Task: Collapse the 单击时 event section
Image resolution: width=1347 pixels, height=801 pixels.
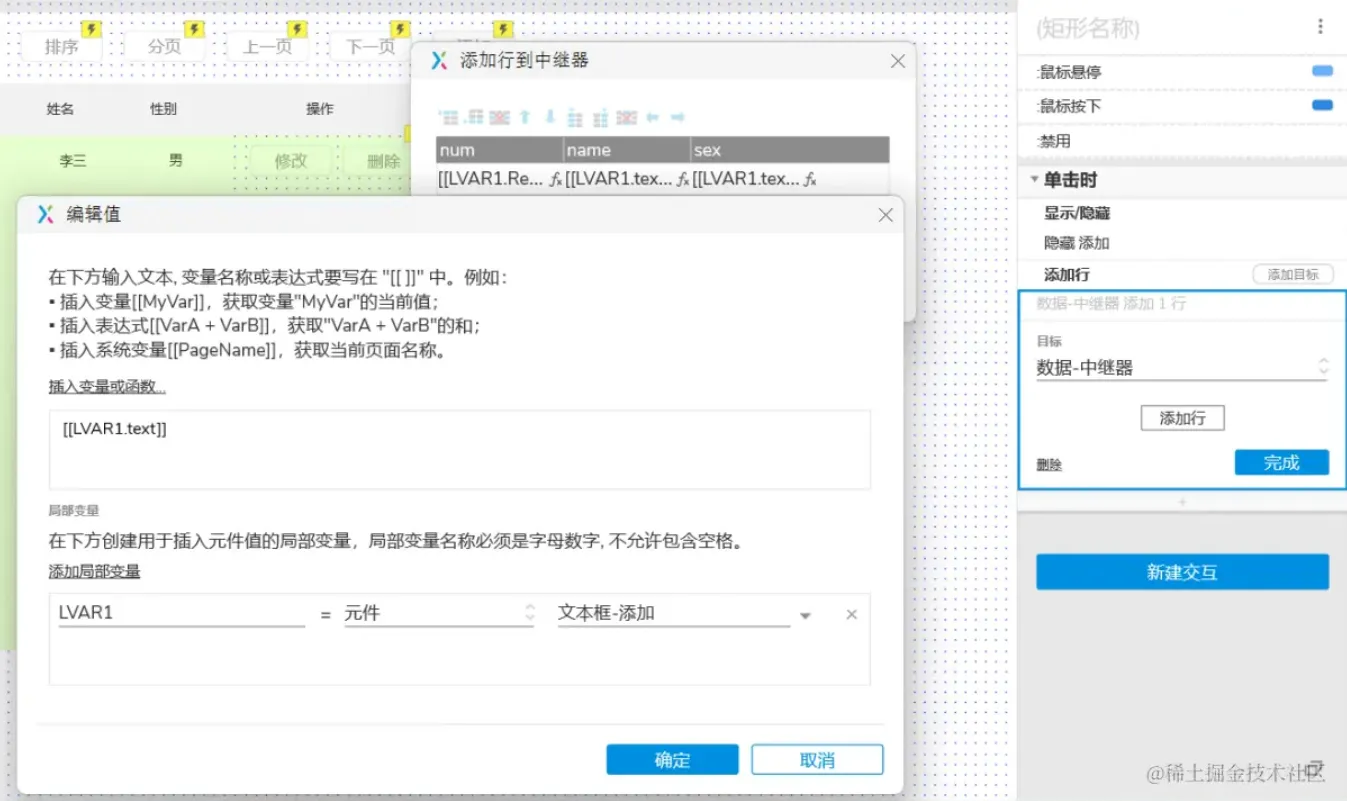Action: click(1034, 180)
